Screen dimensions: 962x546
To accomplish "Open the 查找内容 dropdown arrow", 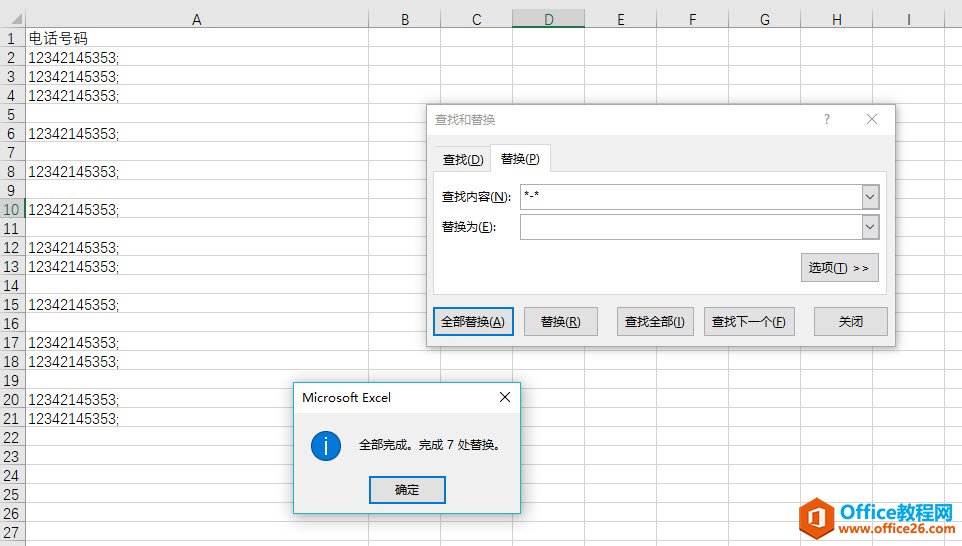I will coord(870,197).
